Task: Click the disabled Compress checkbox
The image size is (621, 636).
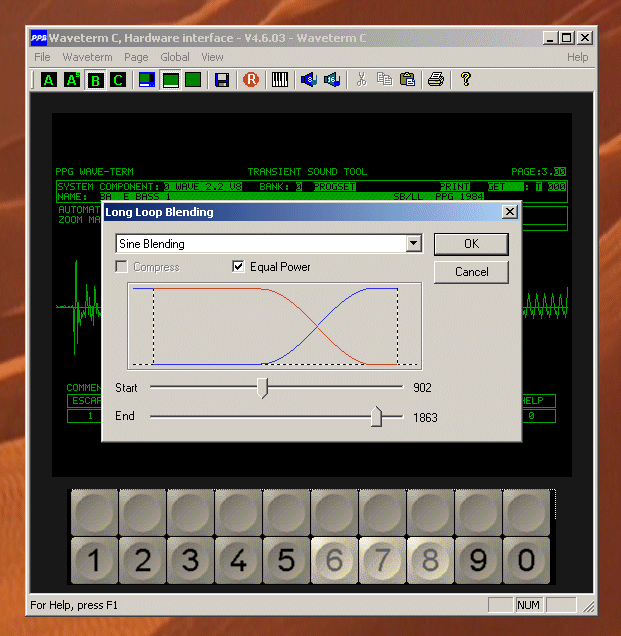Action: point(121,266)
